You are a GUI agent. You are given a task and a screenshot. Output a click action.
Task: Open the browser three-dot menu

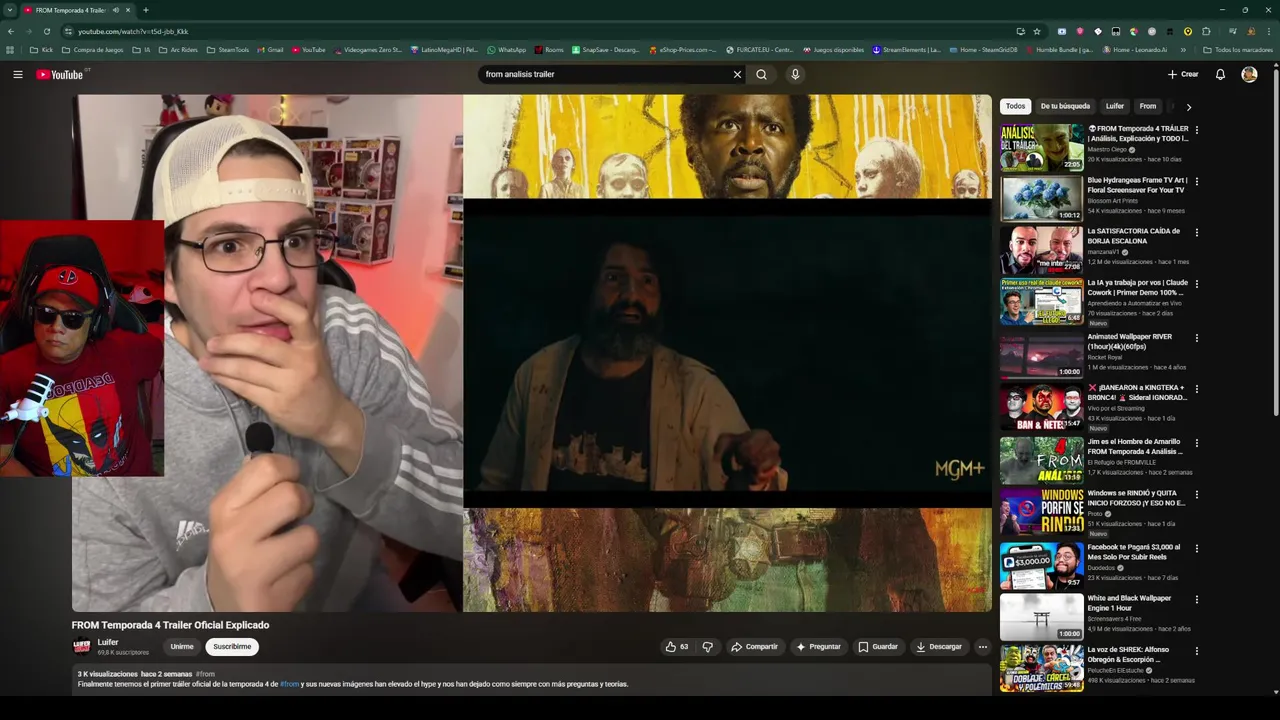(1269, 31)
